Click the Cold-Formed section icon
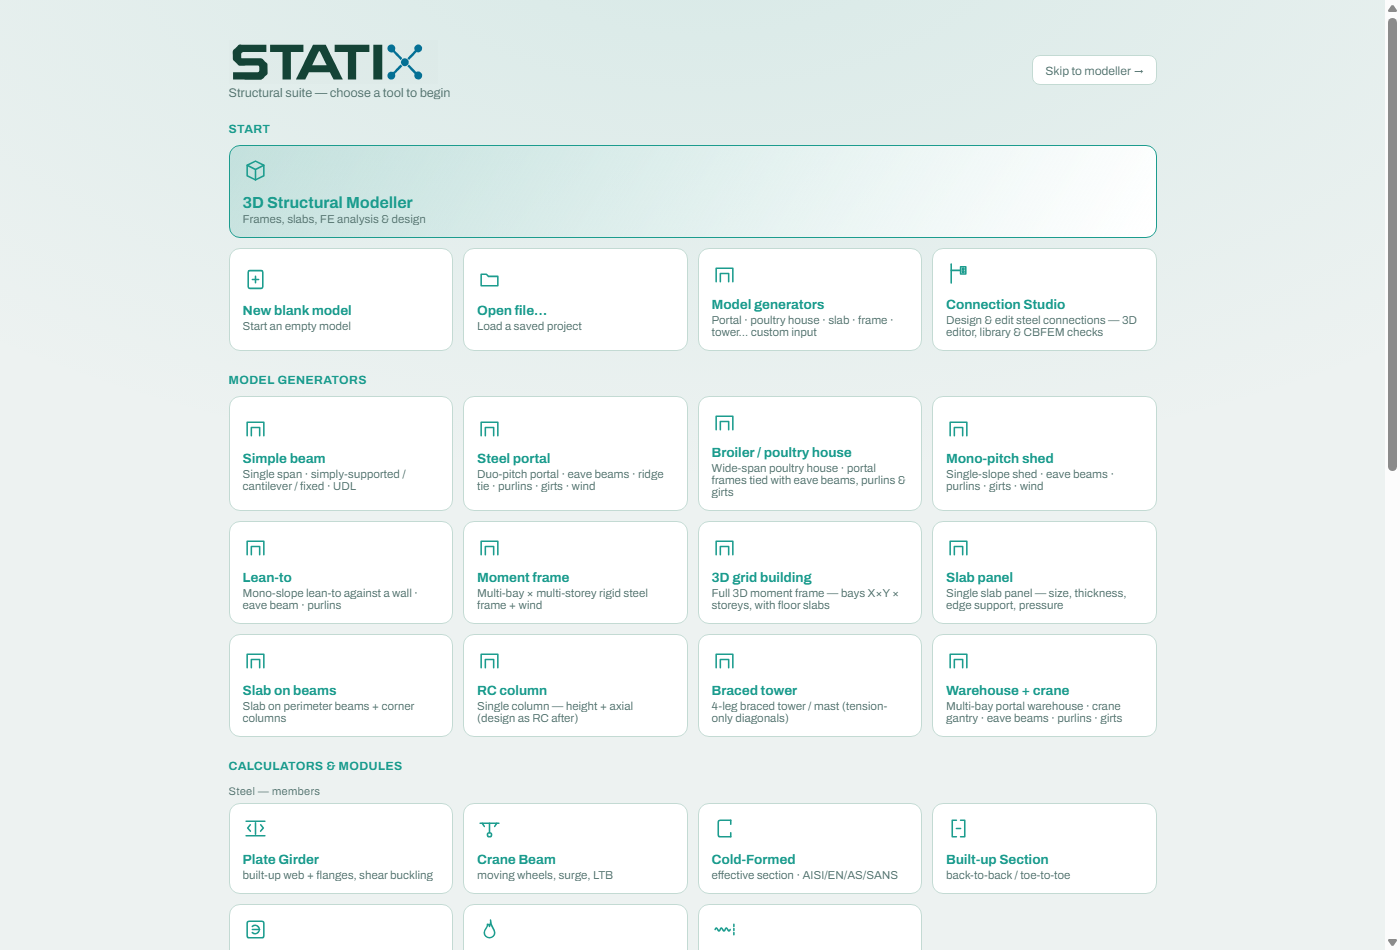Screen dimensions: 1400x950 point(725,828)
